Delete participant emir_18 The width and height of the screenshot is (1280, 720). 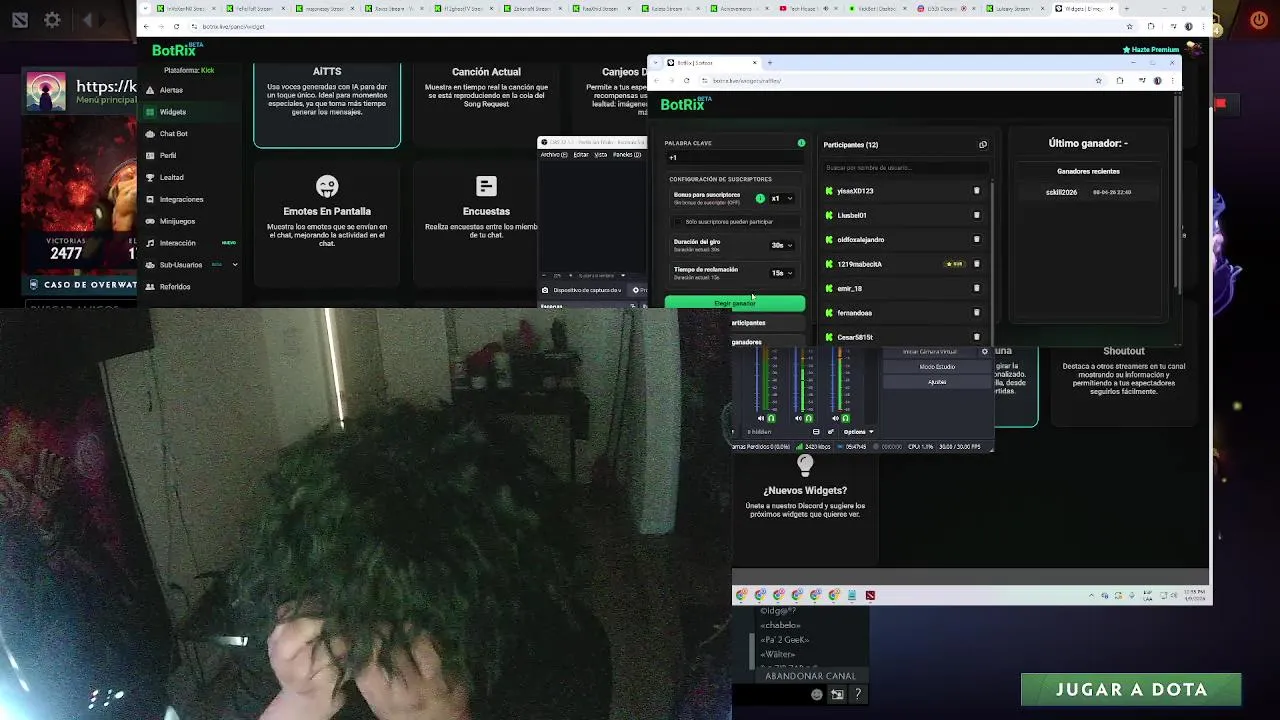(977, 288)
